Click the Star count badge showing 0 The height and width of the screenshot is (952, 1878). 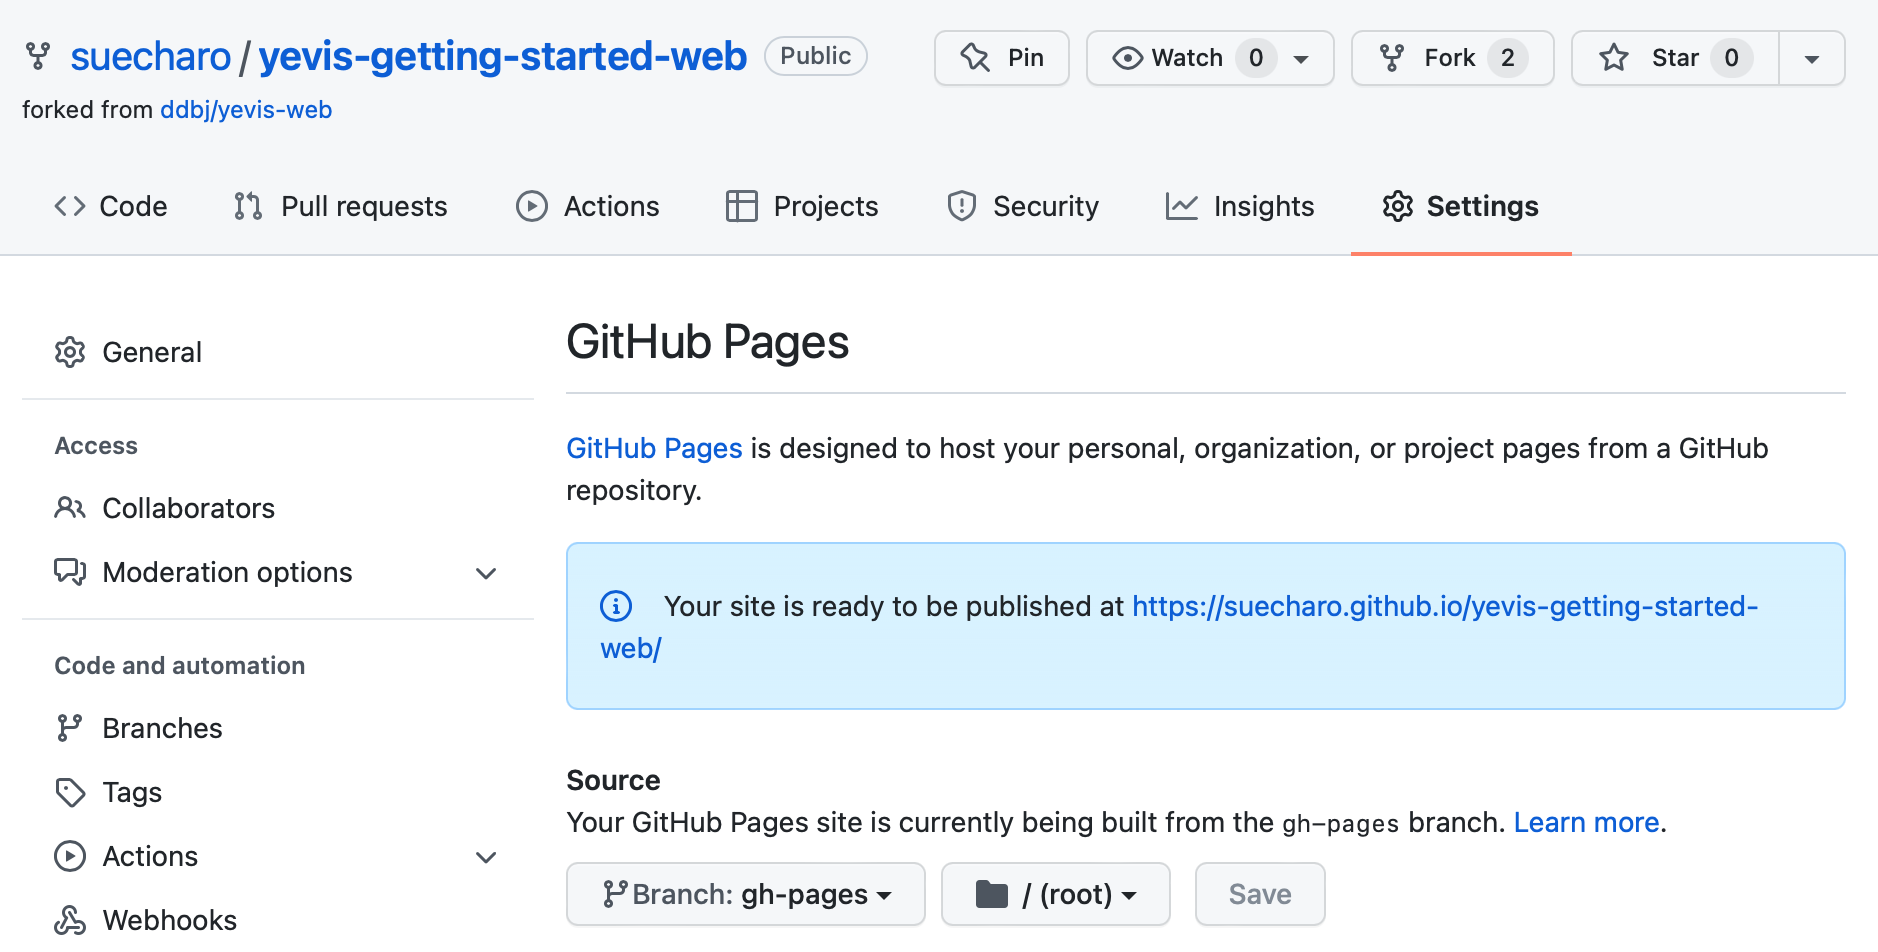click(x=1731, y=58)
